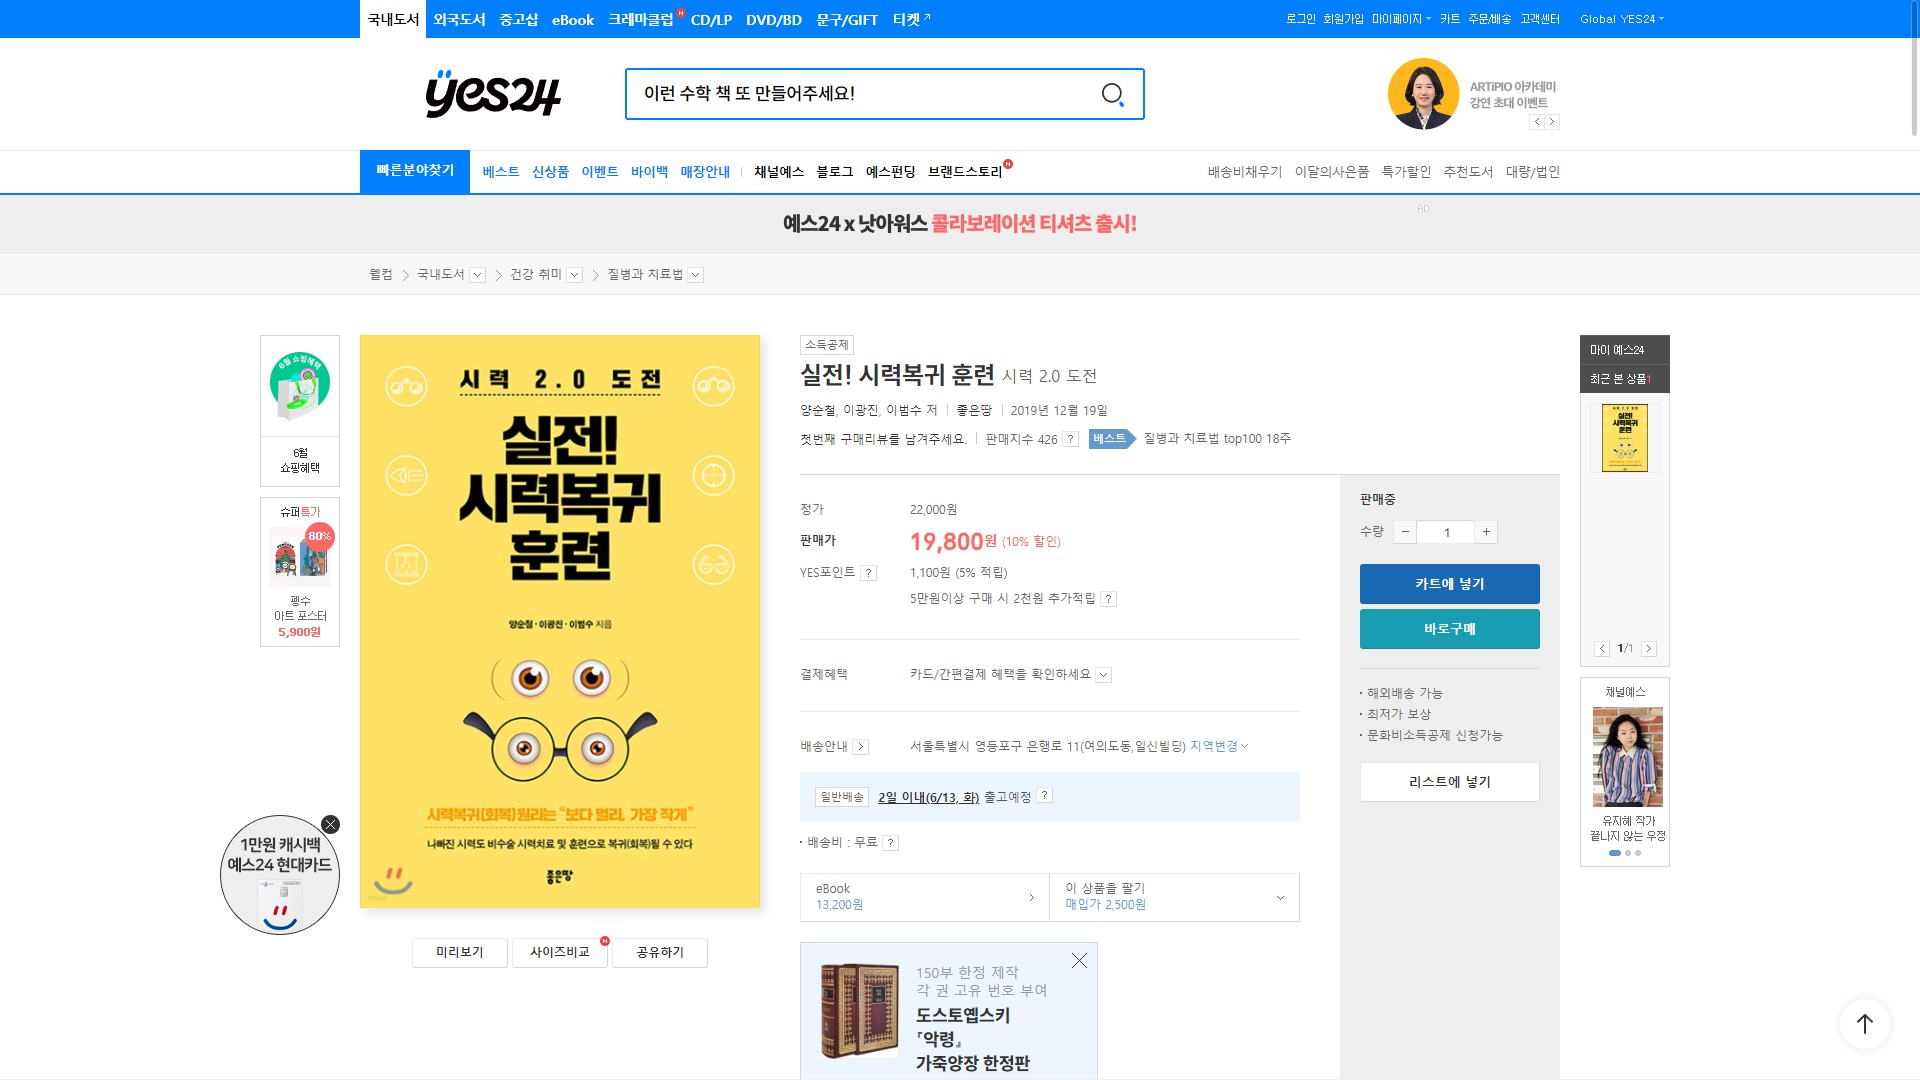
Task: Expand the 질병과 치료법 breadcrumb dropdown
Action: coord(696,275)
